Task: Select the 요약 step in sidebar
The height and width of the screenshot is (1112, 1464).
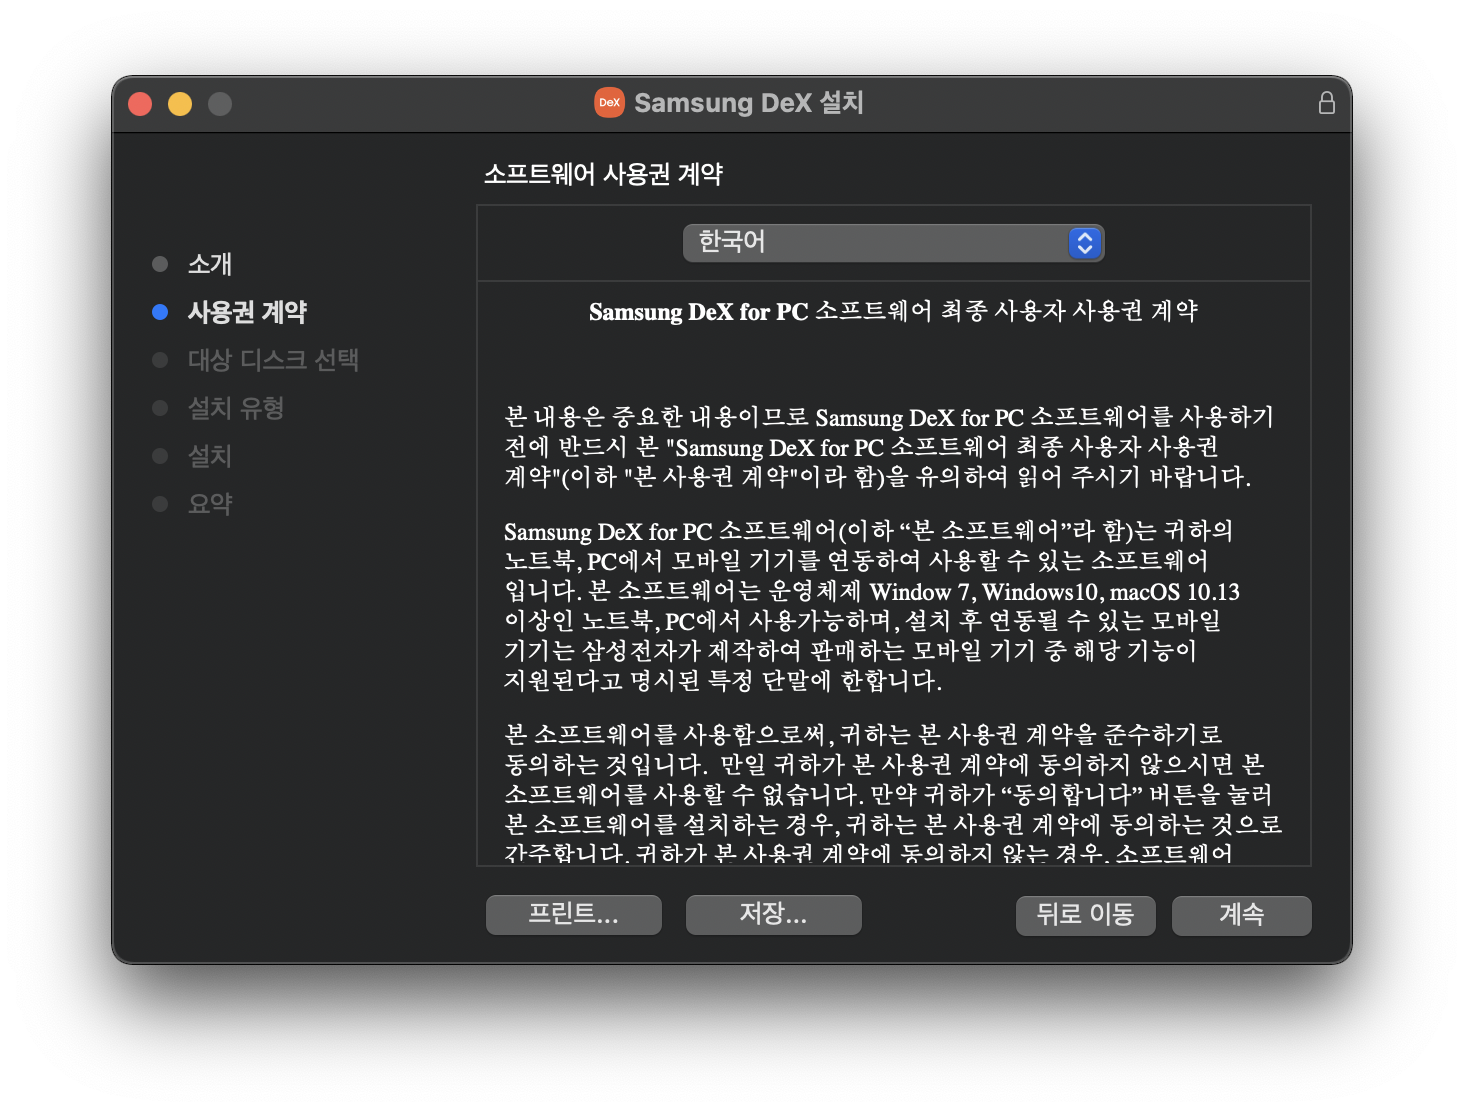Action: pyautogui.click(x=210, y=504)
